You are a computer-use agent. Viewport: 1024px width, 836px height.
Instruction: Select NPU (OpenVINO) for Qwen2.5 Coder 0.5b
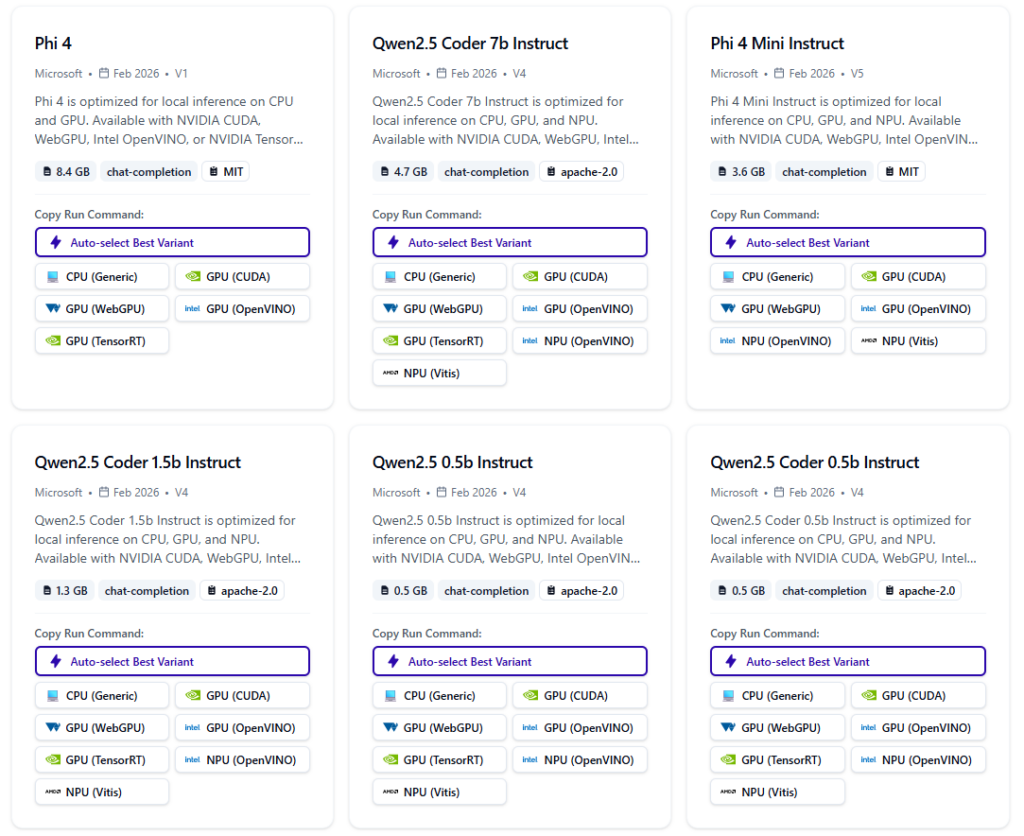[x=917, y=759]
